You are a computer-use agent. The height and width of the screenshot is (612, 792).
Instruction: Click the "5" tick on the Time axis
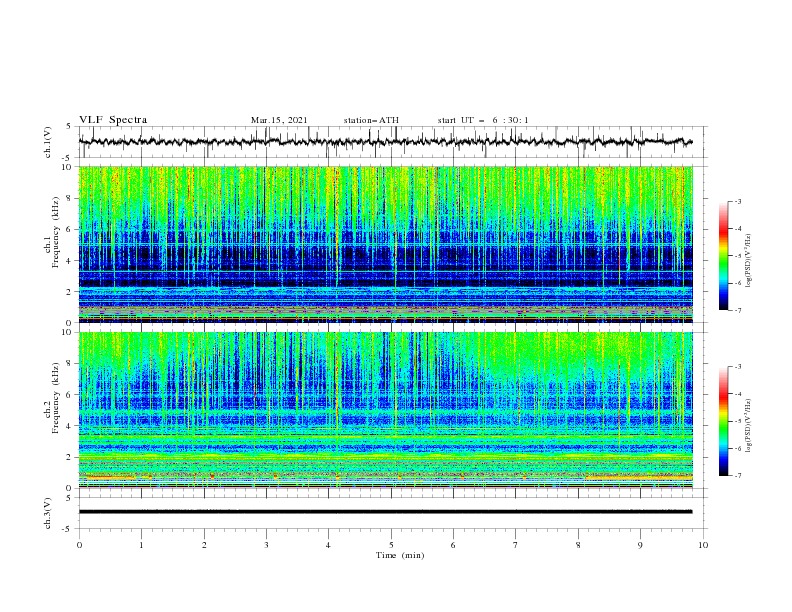[x=391, y=545]
